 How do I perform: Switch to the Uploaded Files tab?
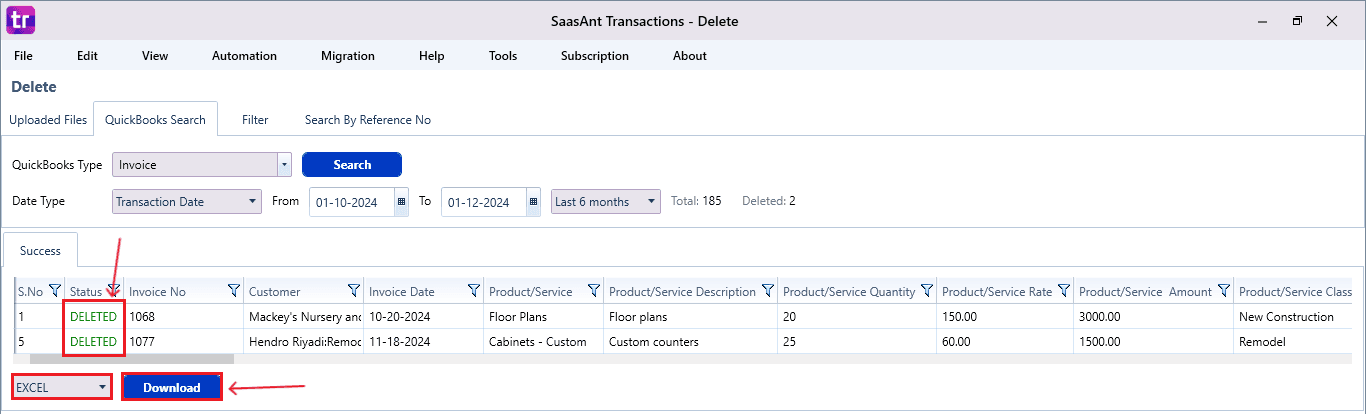point(48,120)
